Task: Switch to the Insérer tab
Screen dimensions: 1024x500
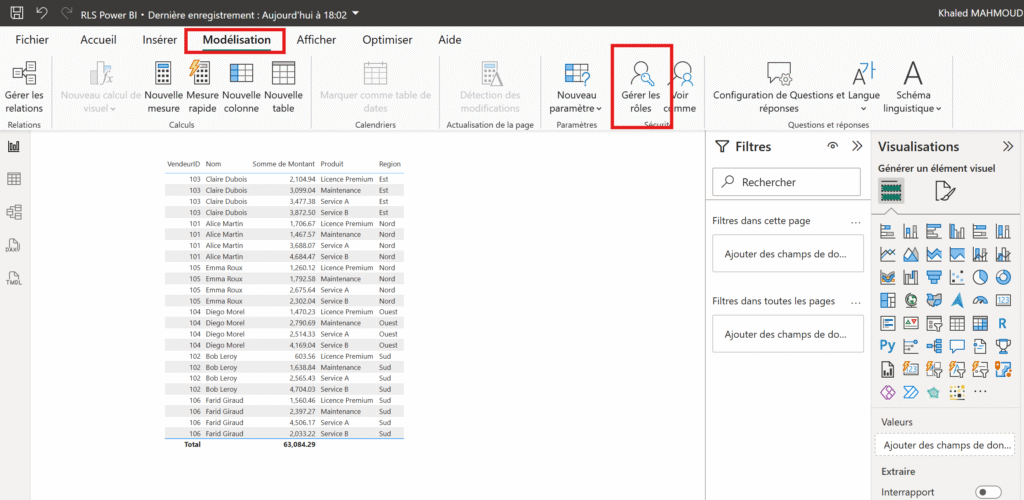Action: pos(159,40)
